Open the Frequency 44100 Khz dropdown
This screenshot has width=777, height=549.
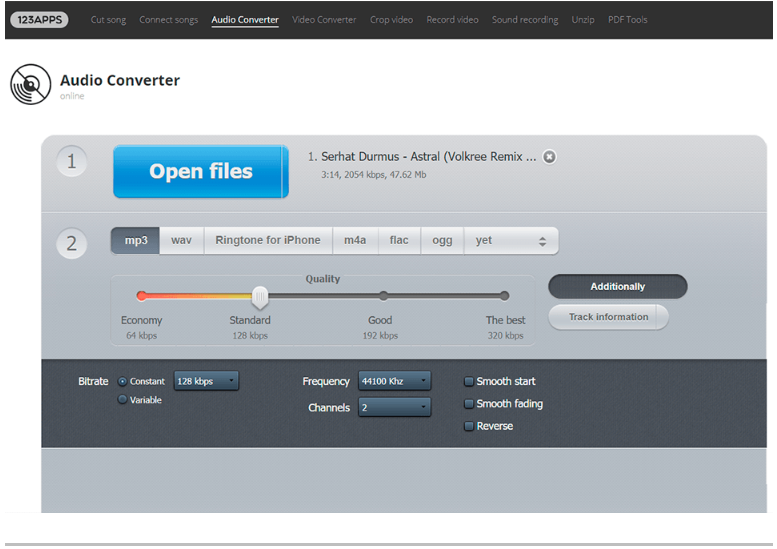tap(394, 381)
